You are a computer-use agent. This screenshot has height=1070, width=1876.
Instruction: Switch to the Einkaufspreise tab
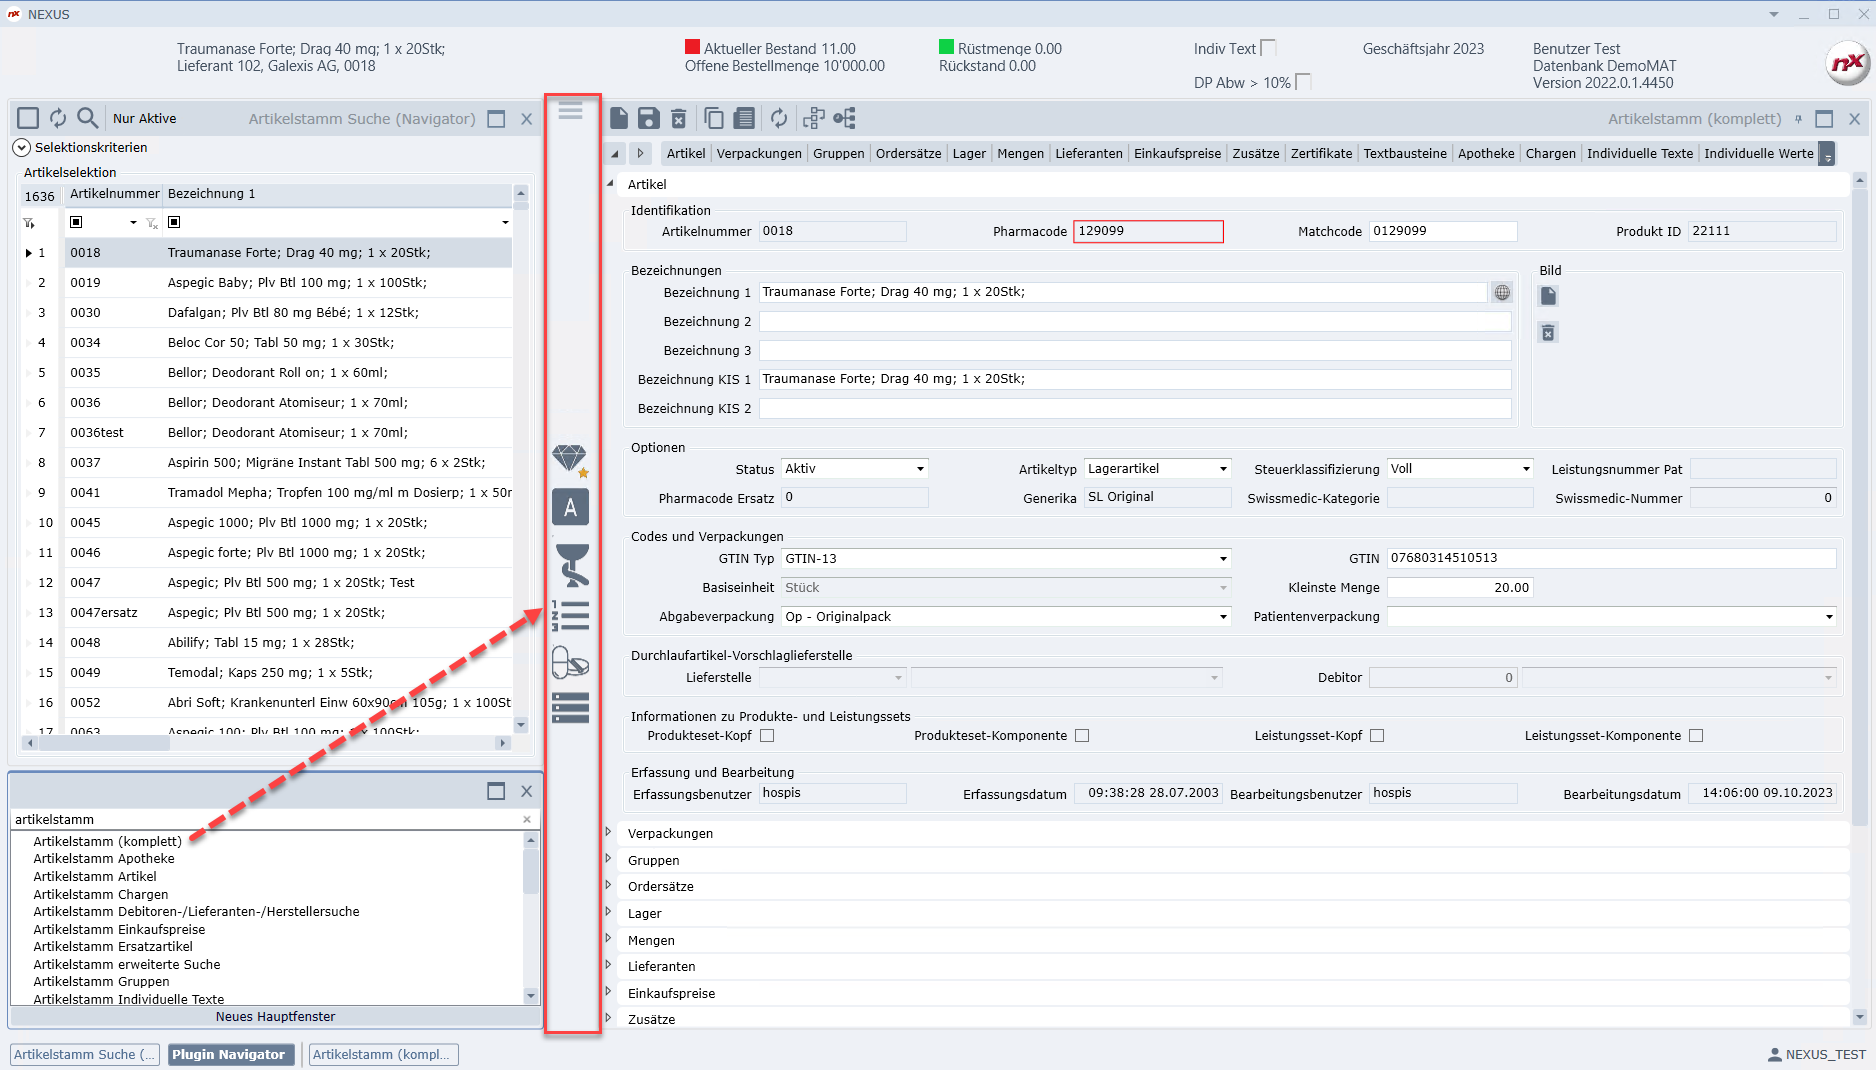point(1176,153)
